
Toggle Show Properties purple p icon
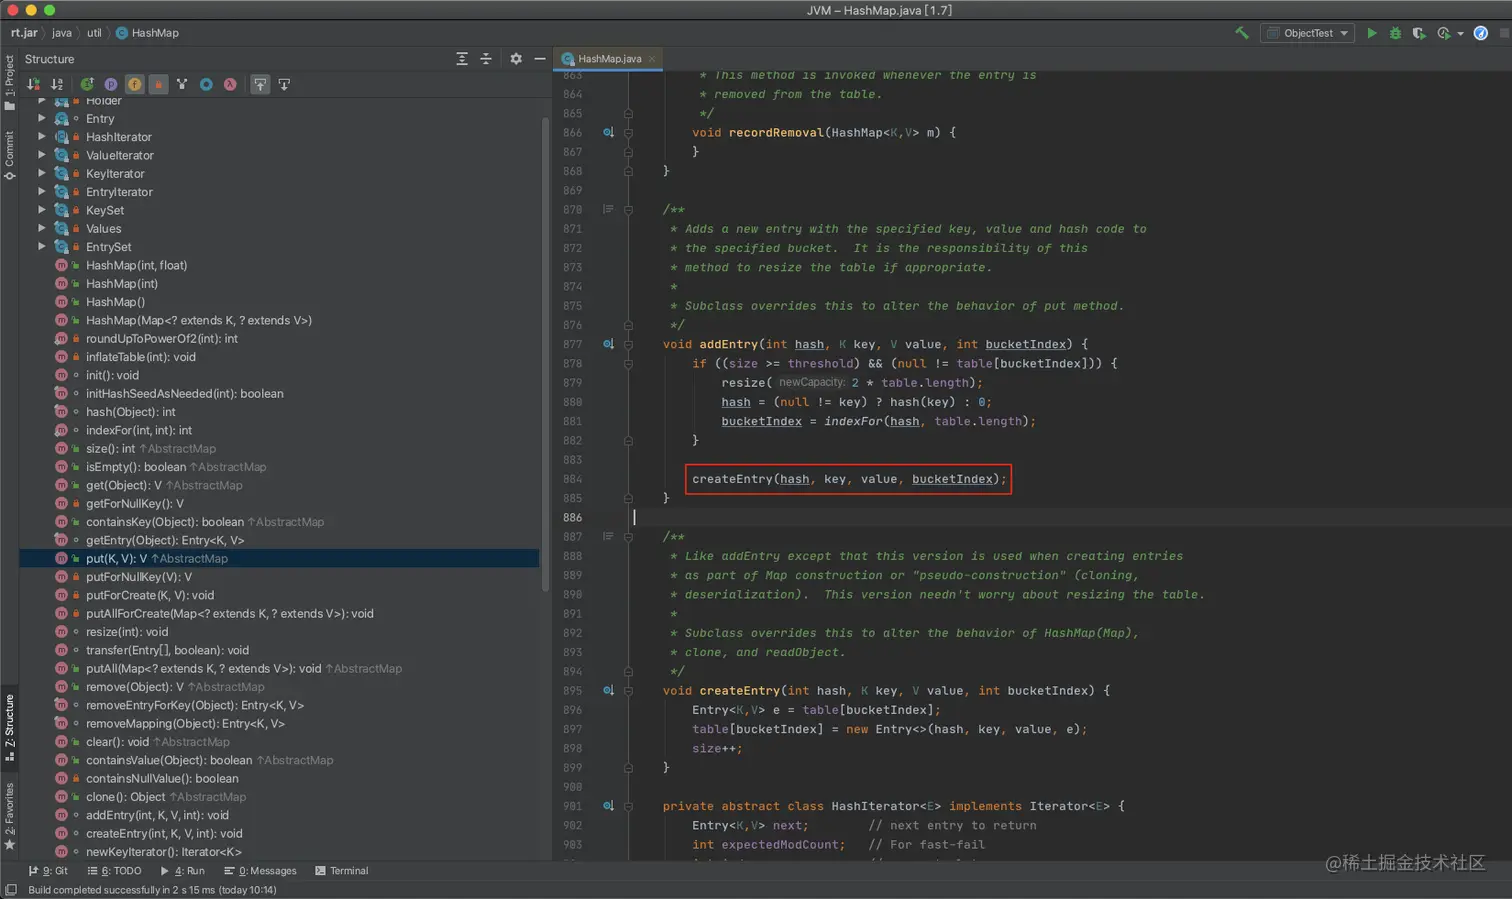pos(110,84)
